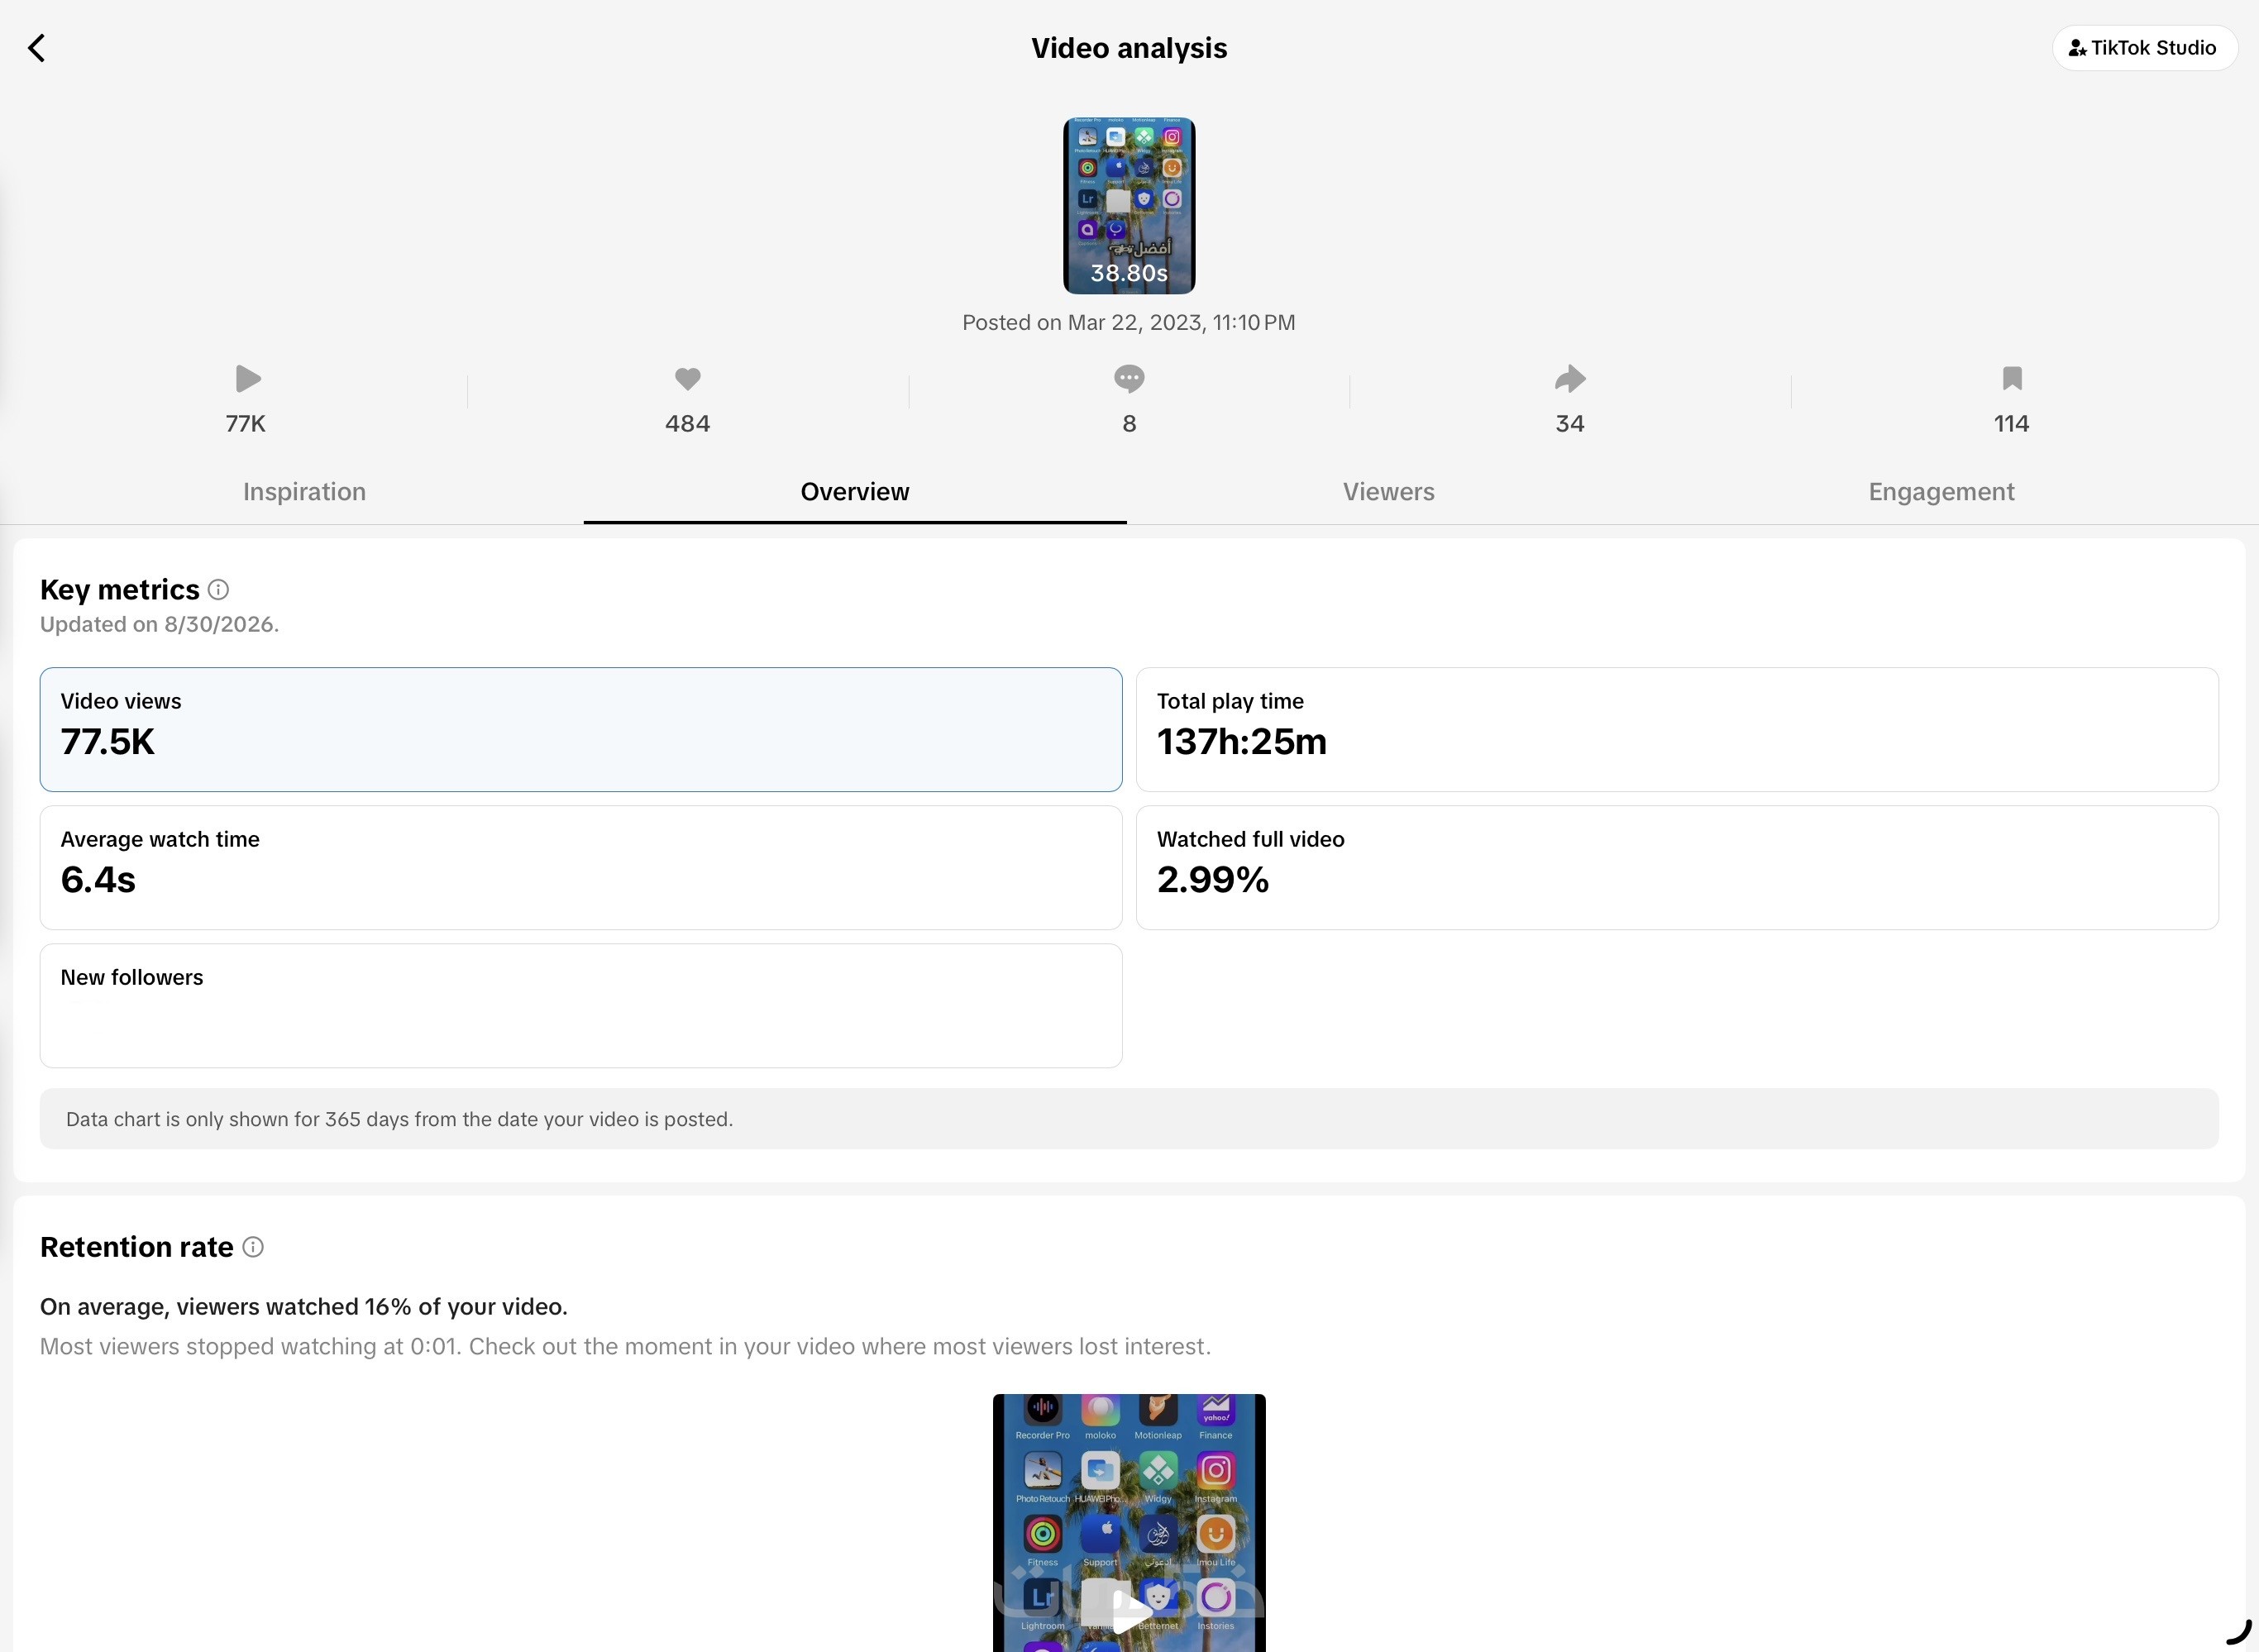Select the Overview tab

pos(855,492)
